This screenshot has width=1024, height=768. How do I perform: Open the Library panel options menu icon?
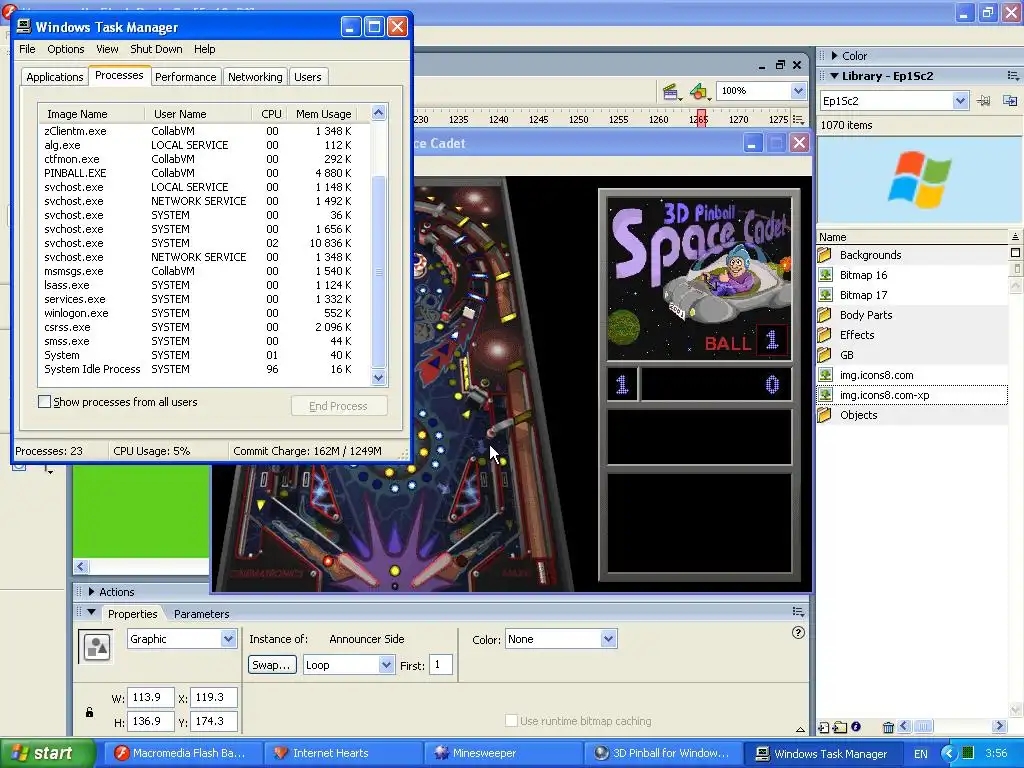[x=1013, y=76]
